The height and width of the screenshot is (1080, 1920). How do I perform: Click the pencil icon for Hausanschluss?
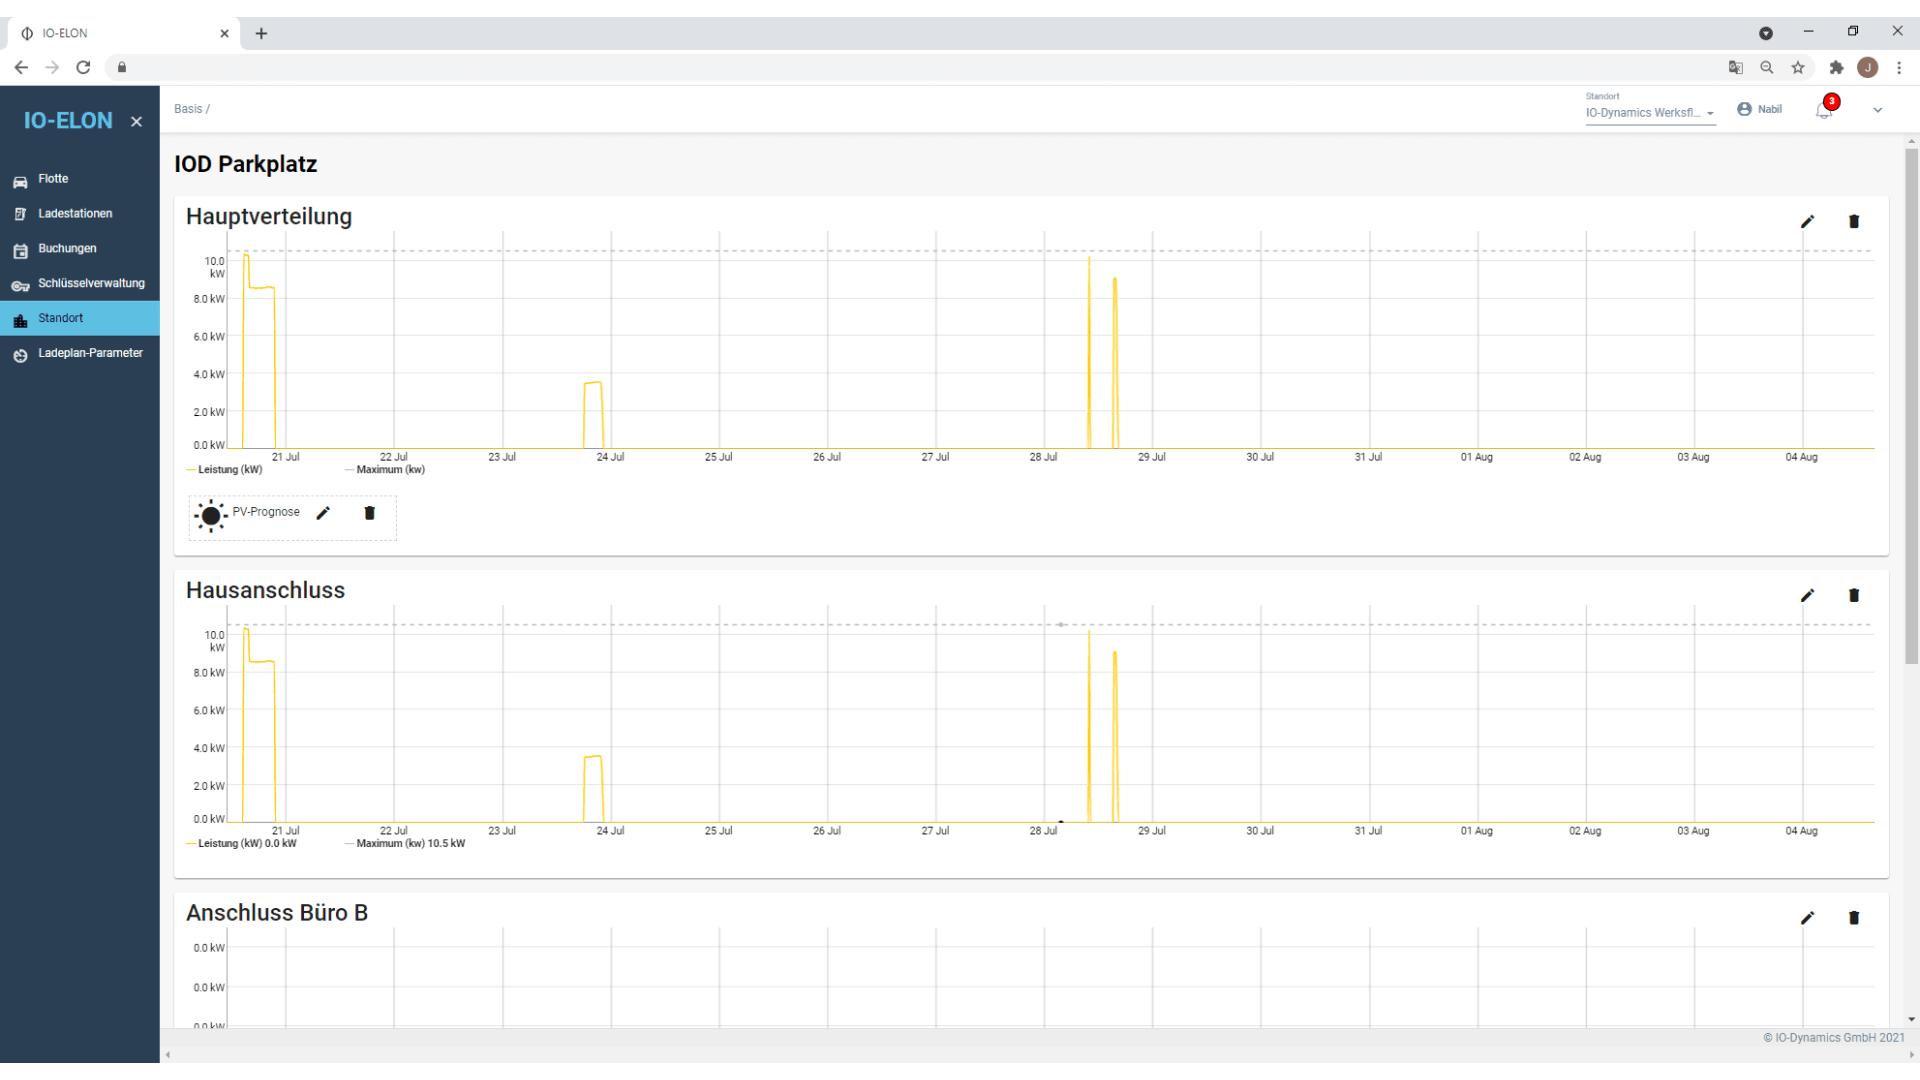click(1807, 596)
